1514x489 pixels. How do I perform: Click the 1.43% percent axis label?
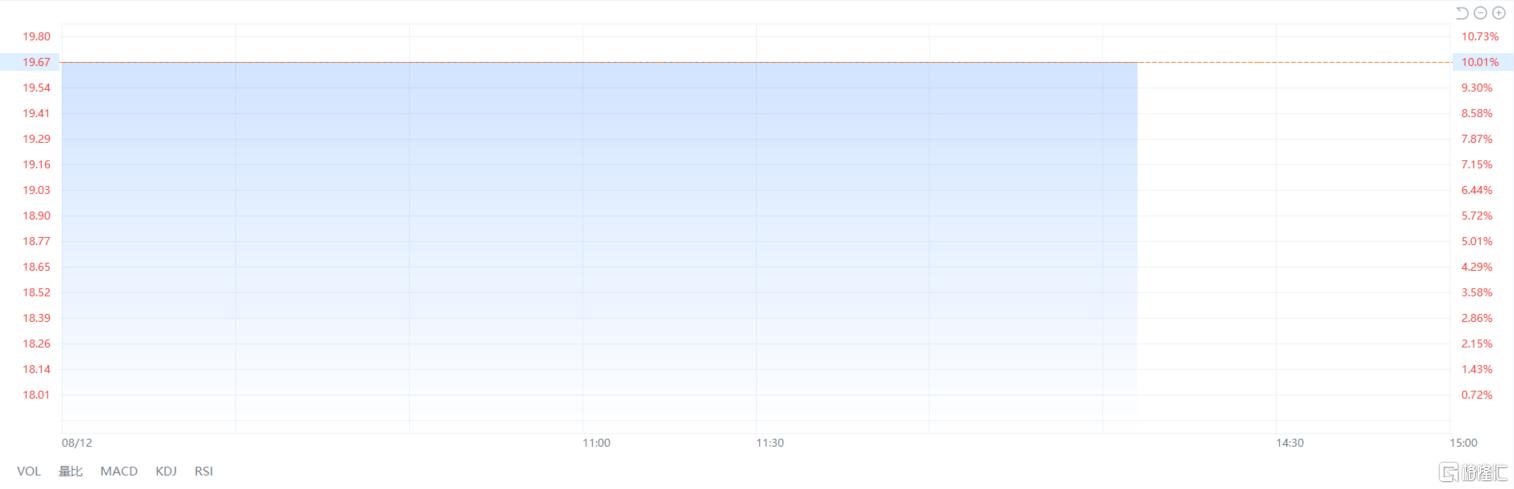click(1477, 369)
